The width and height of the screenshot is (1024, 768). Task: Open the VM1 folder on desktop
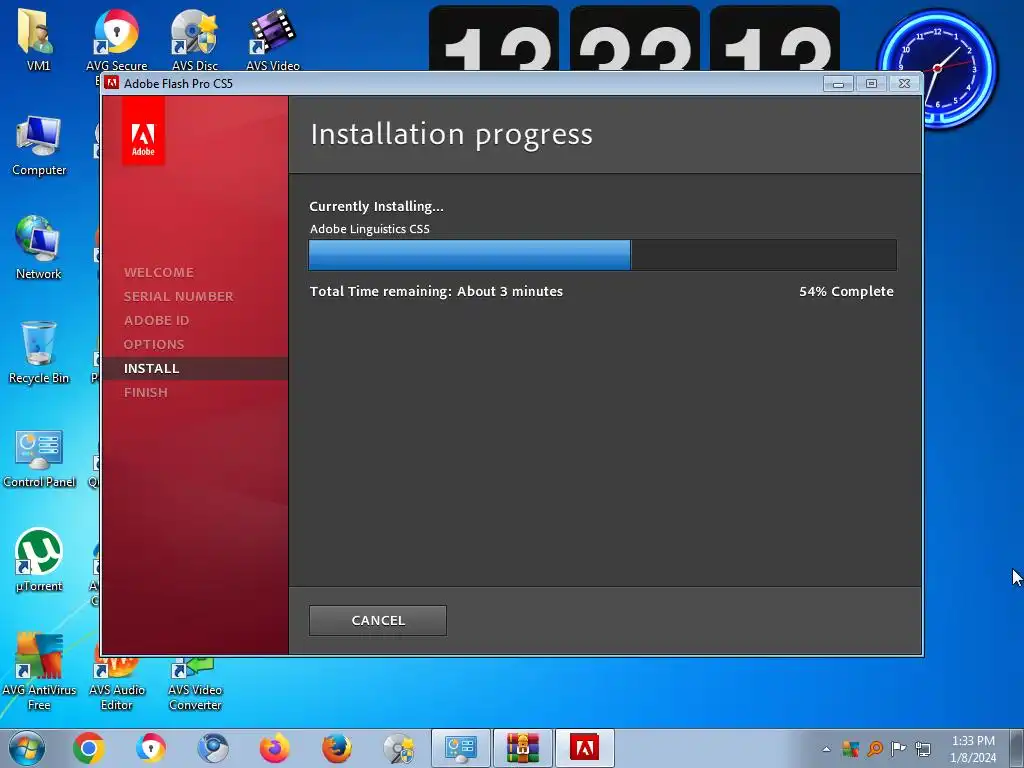pyautogui.click(x=38, y=39)
